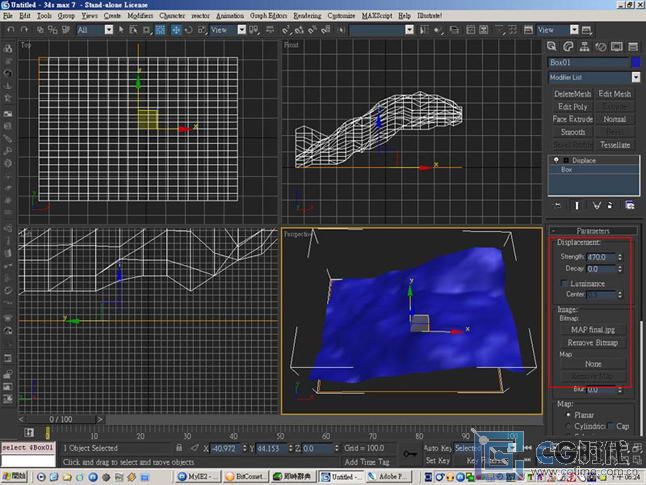
Task: Open the Schematic View icon
Action: tap(484, 30)
